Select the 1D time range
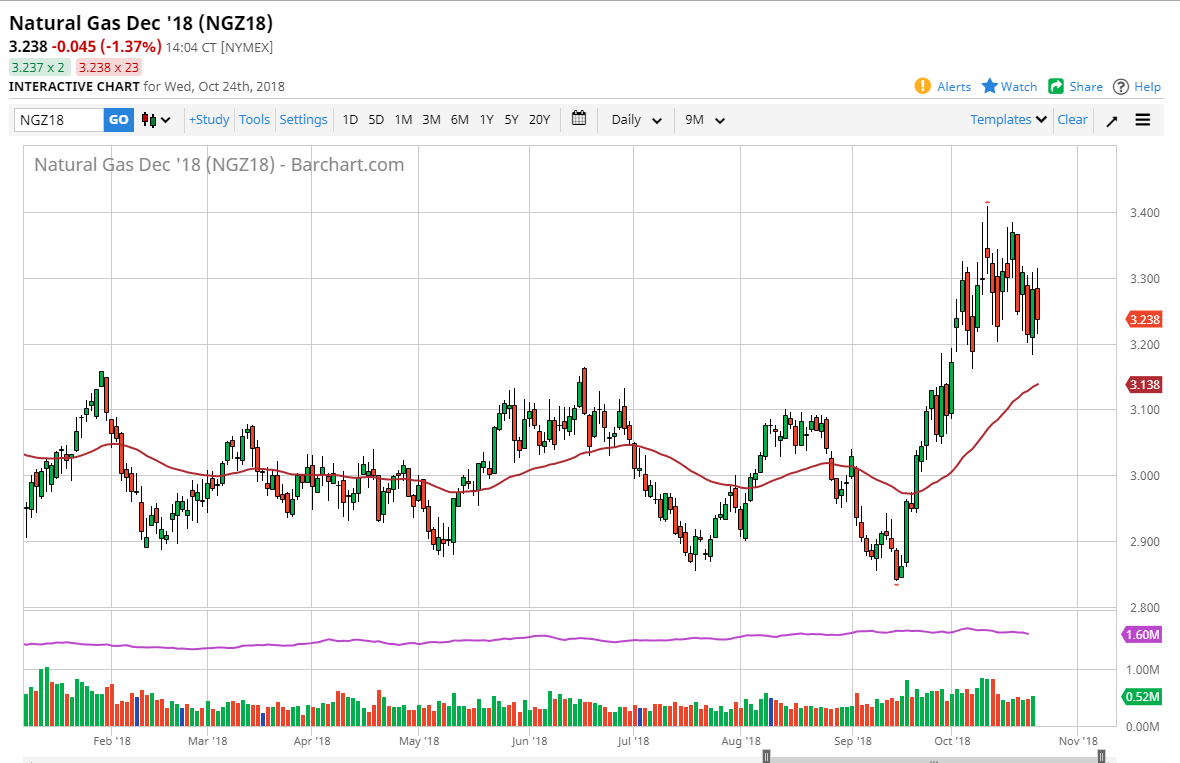The image size is (1180, 763). click(x=350, y=120)
